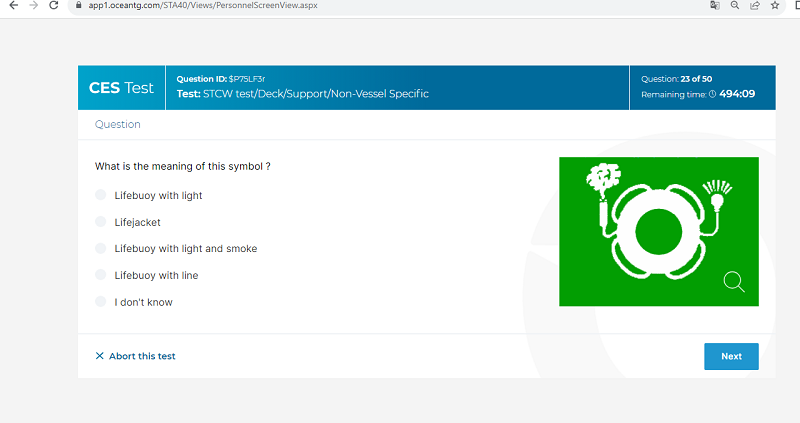Click the share page icon
Viewport: 800px width, 423px height.
755,6
